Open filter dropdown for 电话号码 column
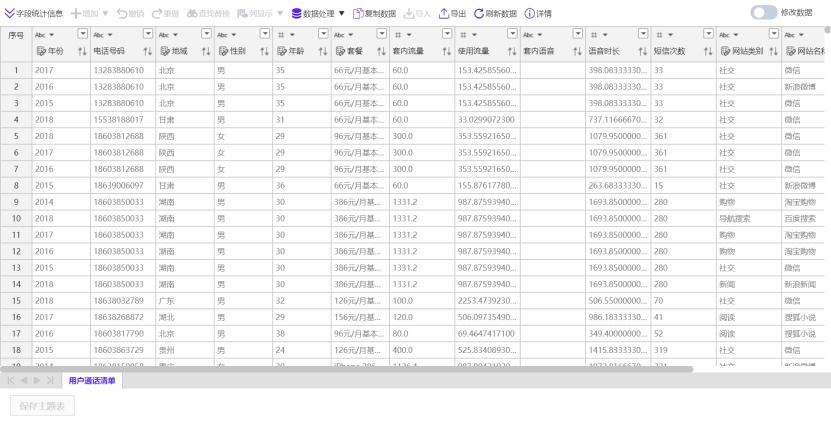 click(x=148, y=34)
